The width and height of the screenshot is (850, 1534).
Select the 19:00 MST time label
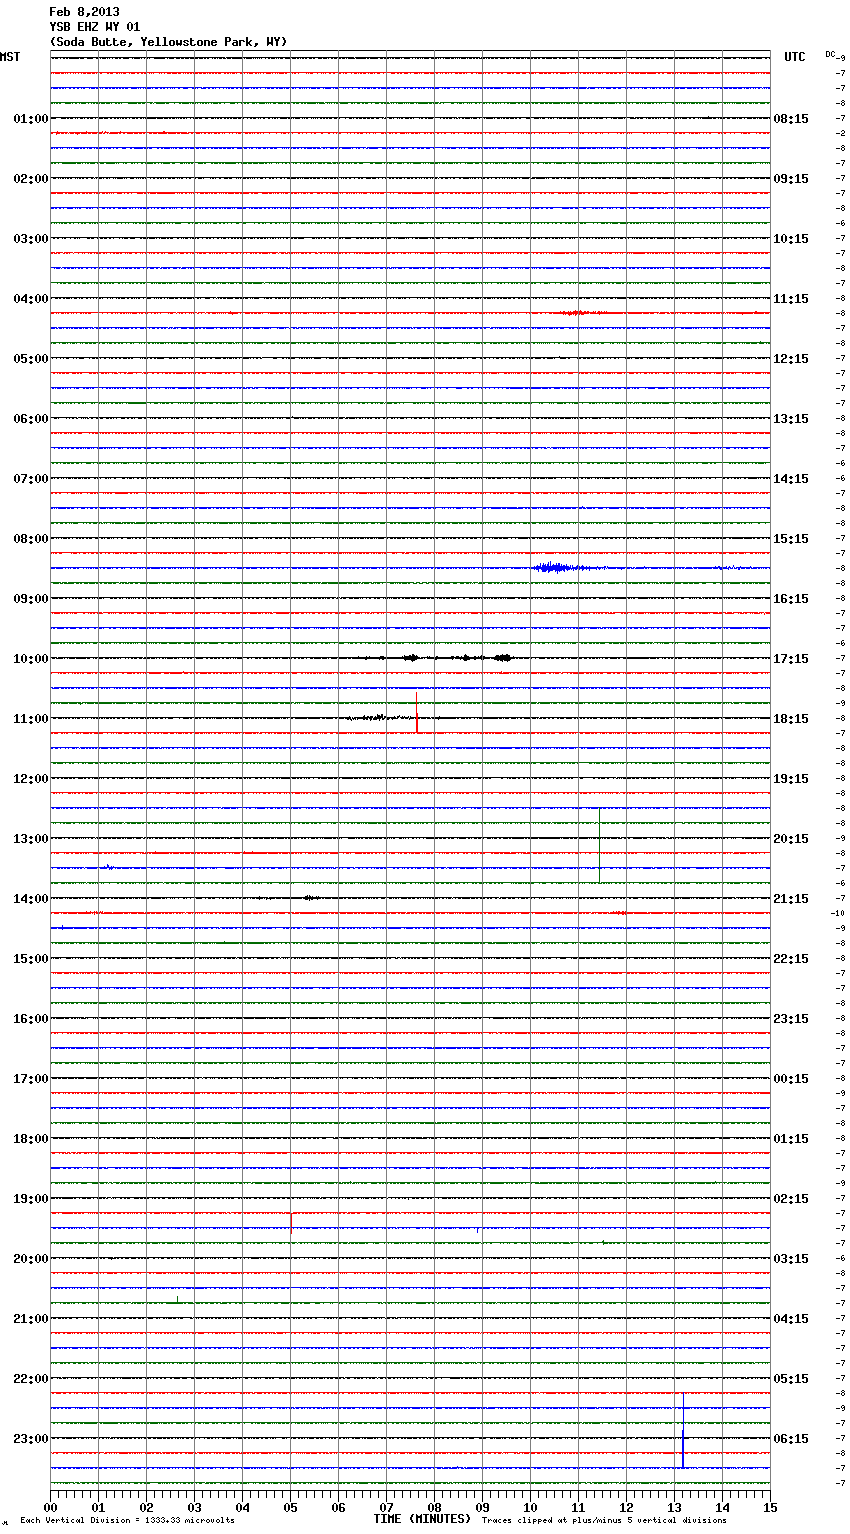pos(31,1199)
